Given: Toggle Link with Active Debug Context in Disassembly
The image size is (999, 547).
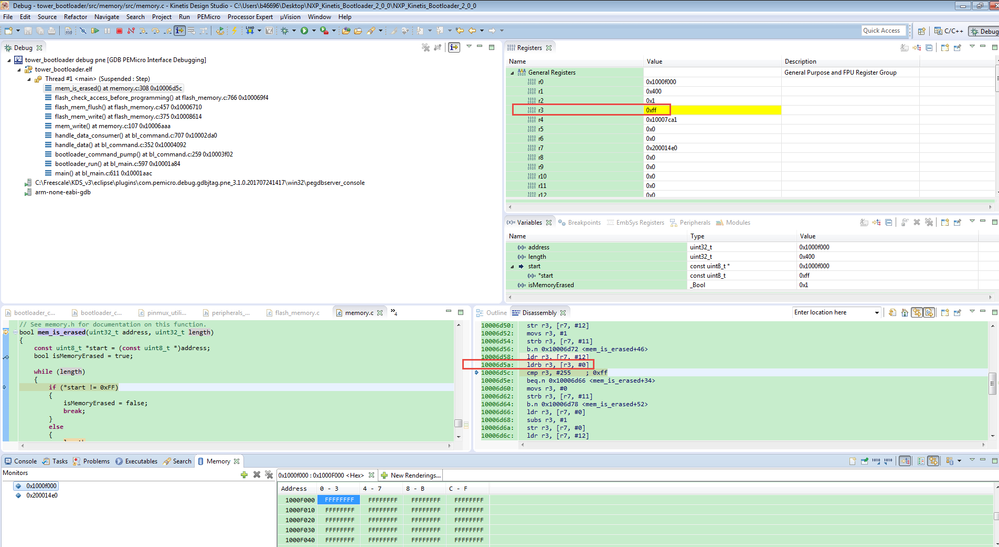Looking at the screenshot, I should [917, 312].
